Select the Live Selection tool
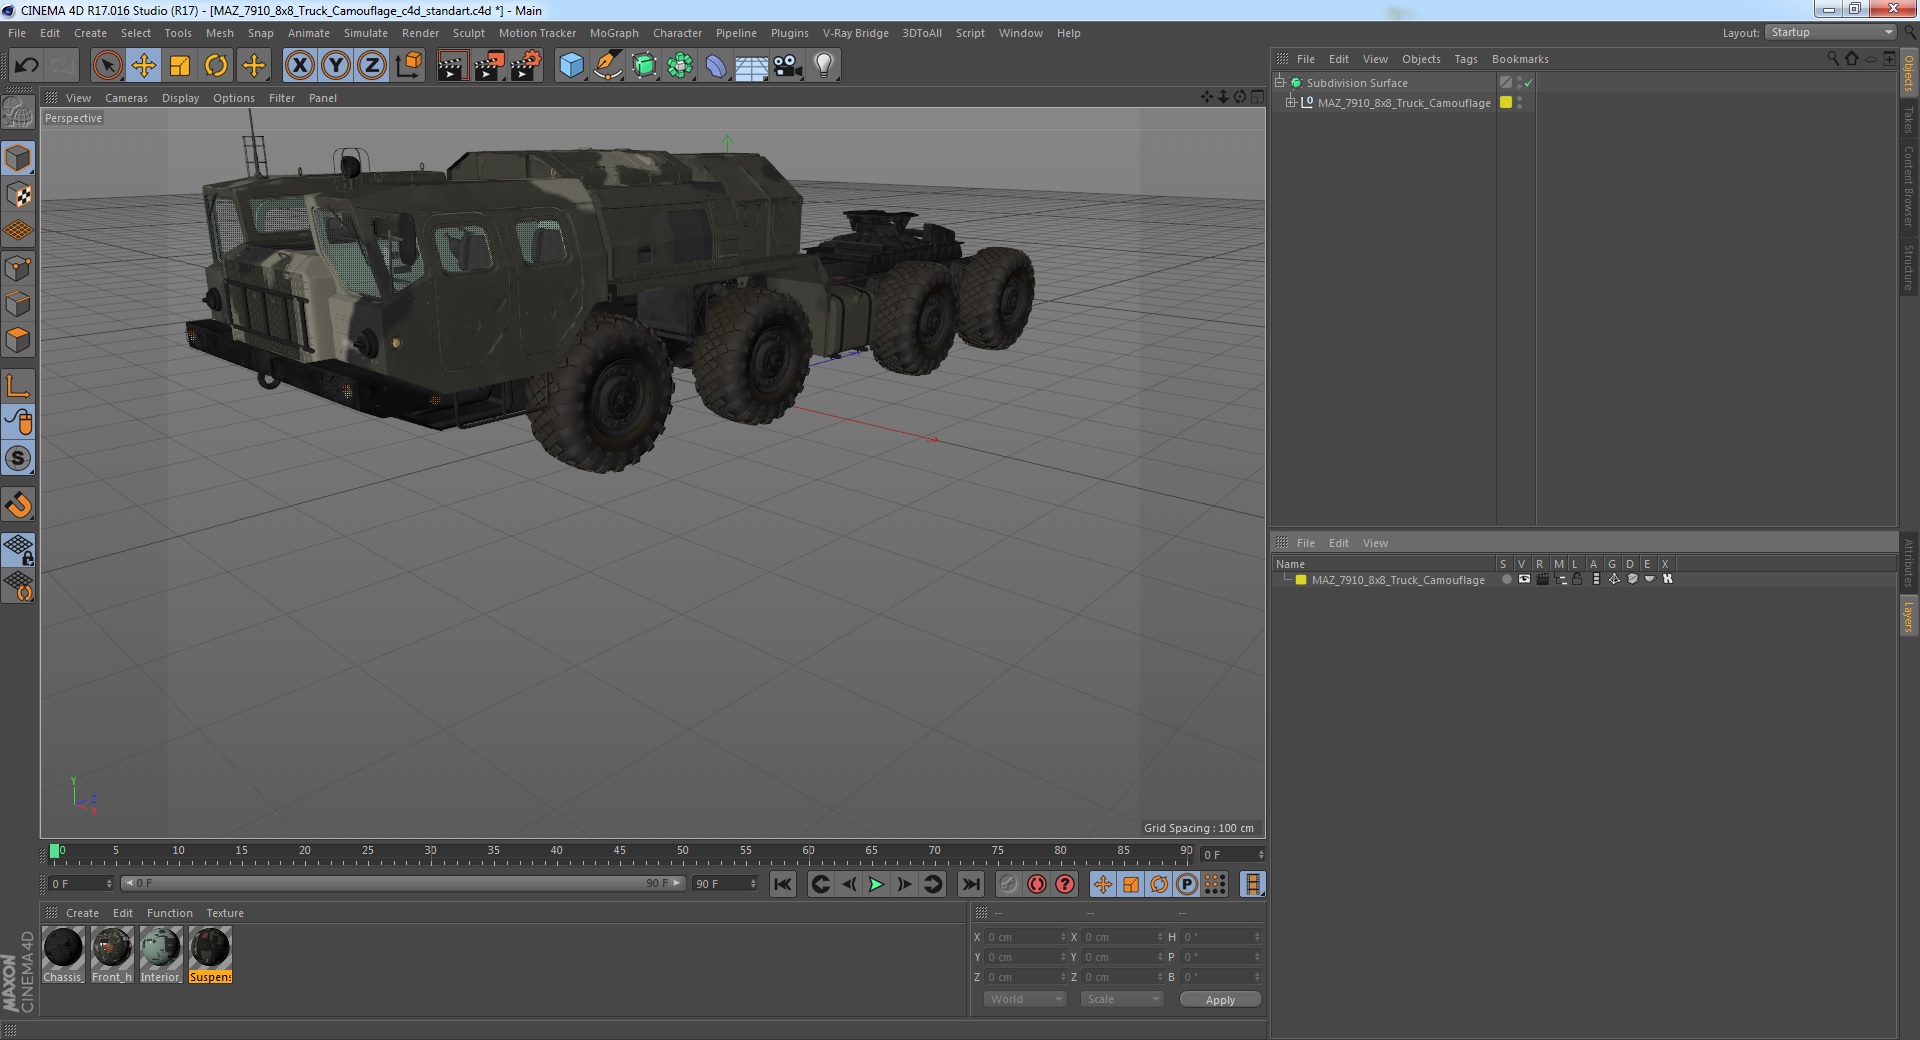 pos(107,66)
